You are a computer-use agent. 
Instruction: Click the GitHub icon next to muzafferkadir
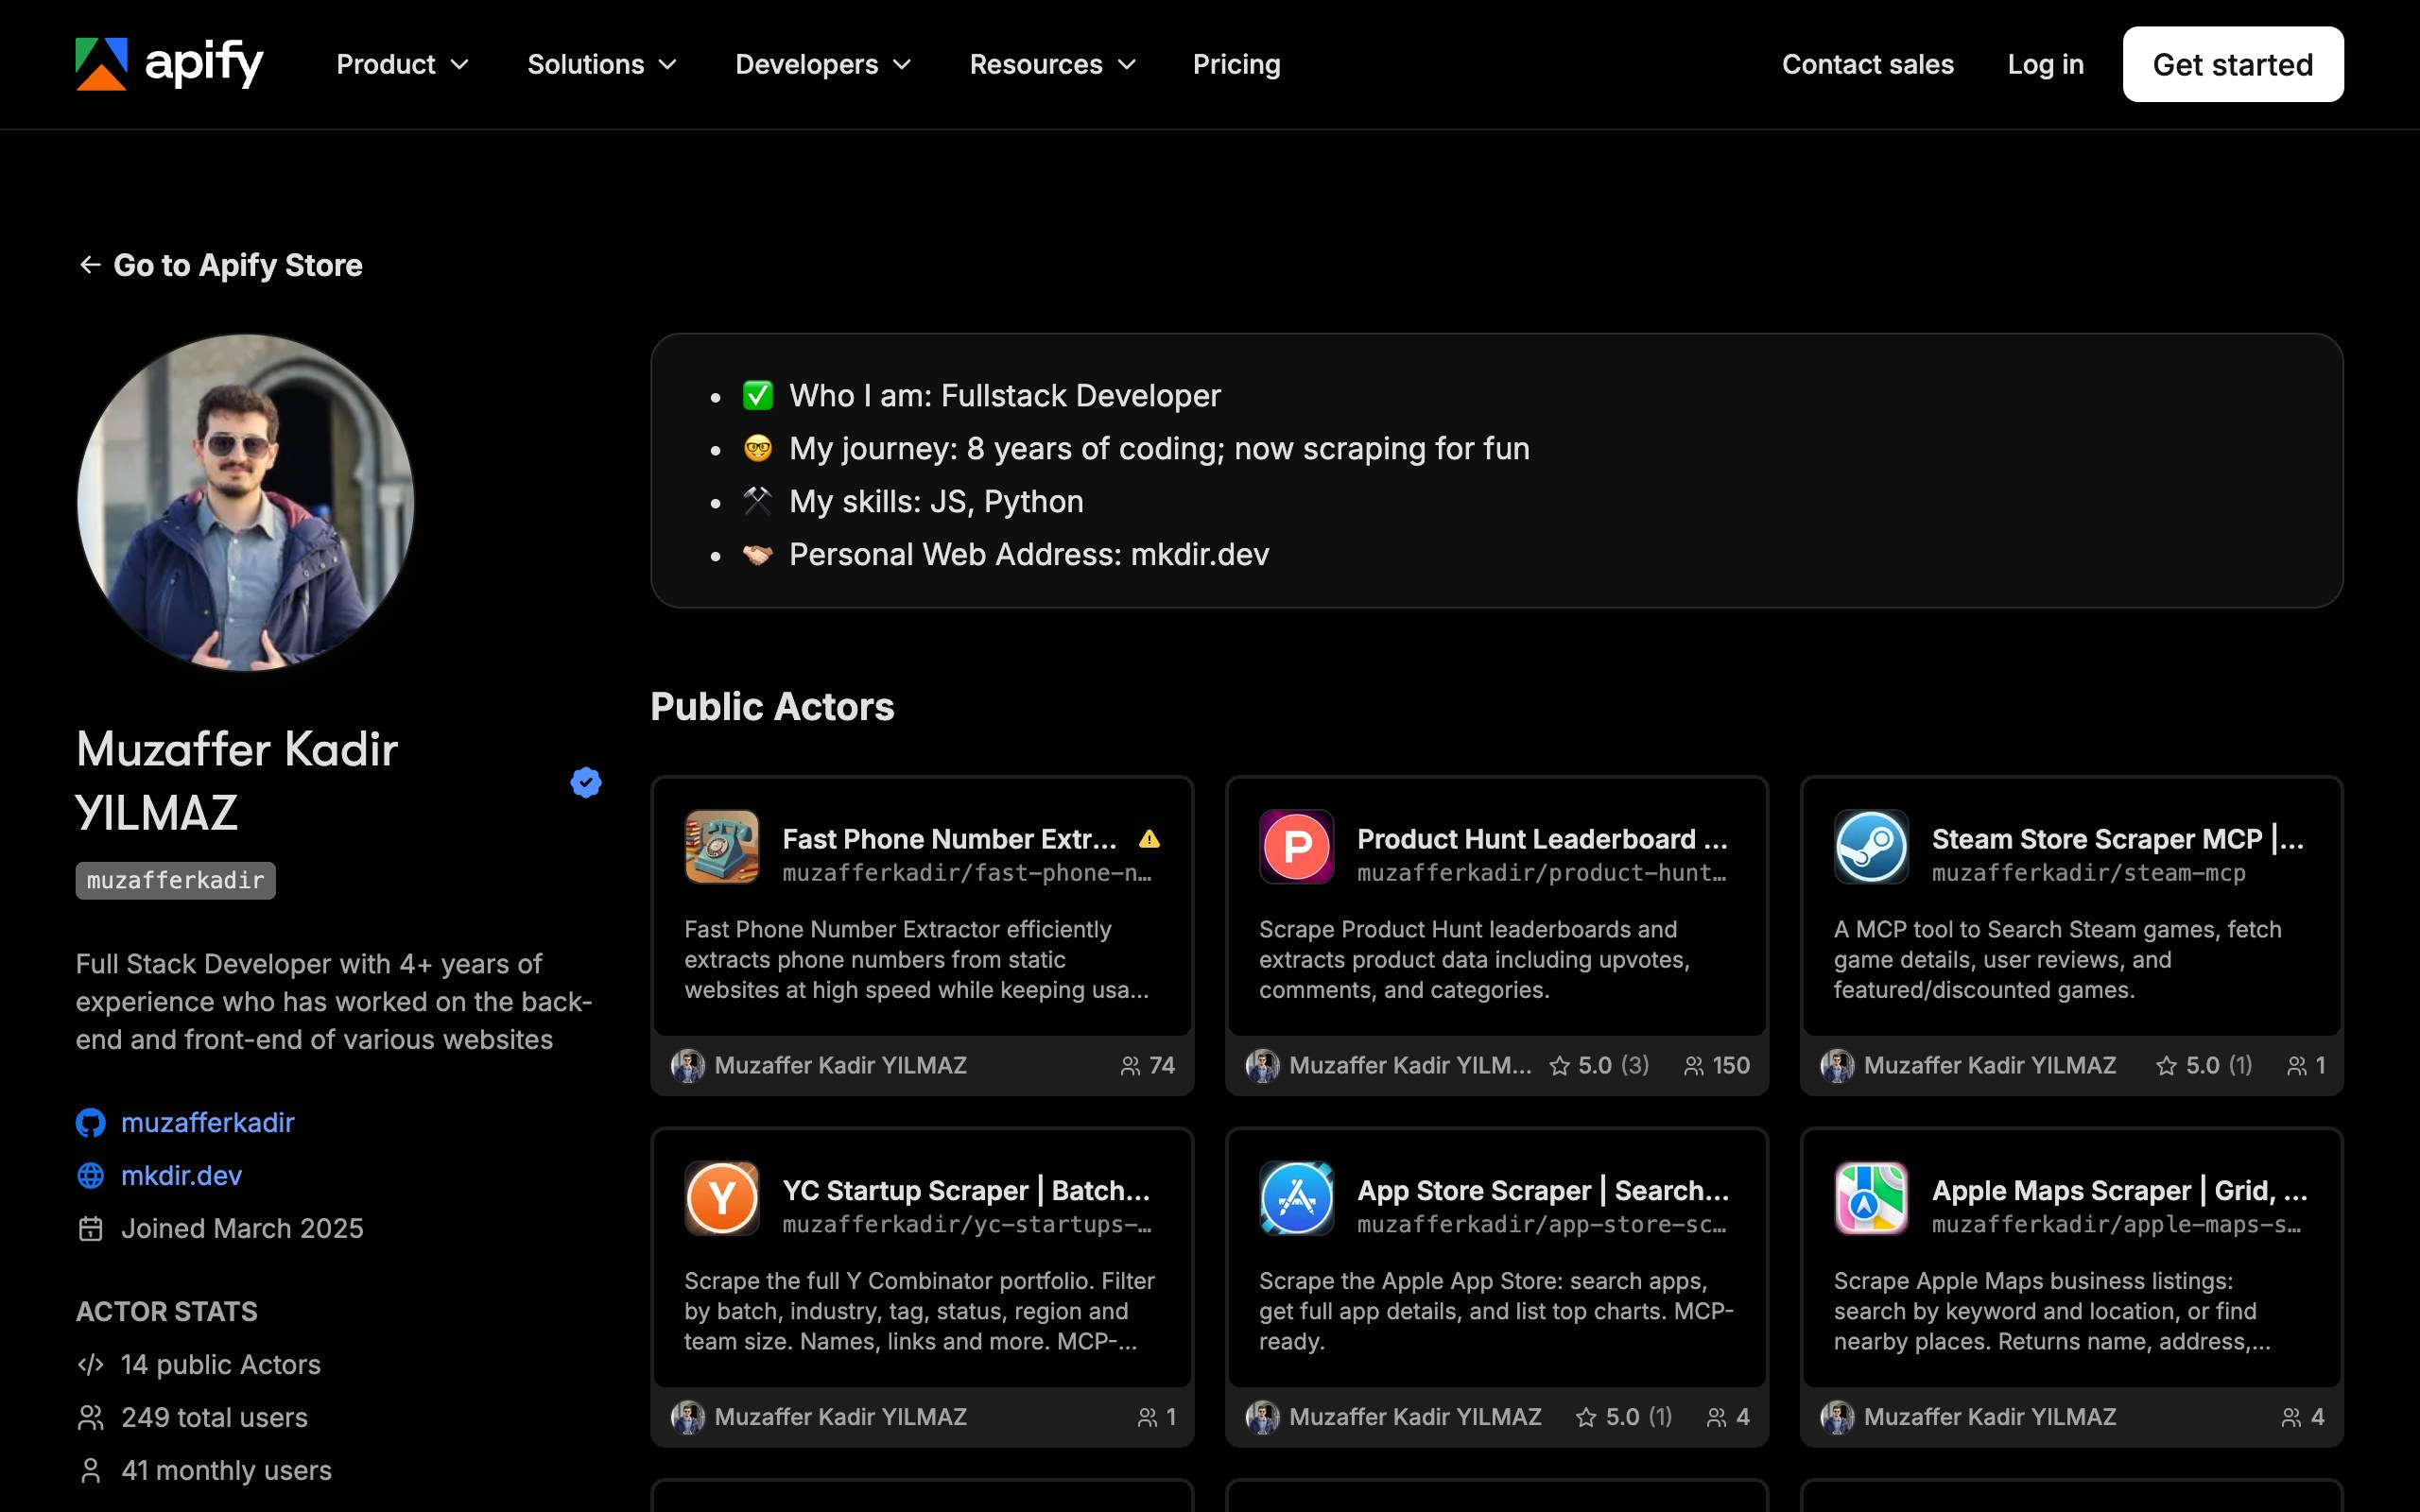click(x=91, y=1123)
